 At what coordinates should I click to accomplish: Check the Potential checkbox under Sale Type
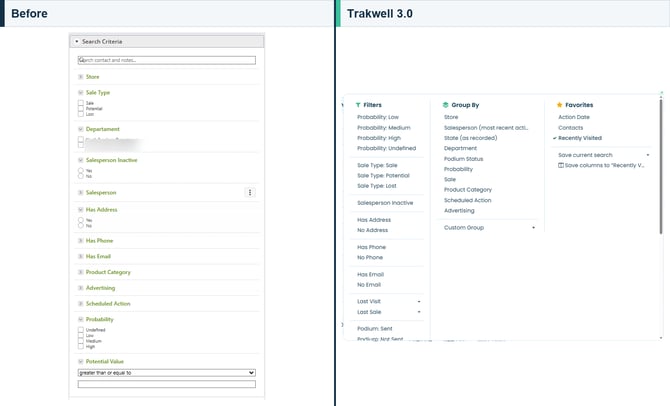coord(81,109)
